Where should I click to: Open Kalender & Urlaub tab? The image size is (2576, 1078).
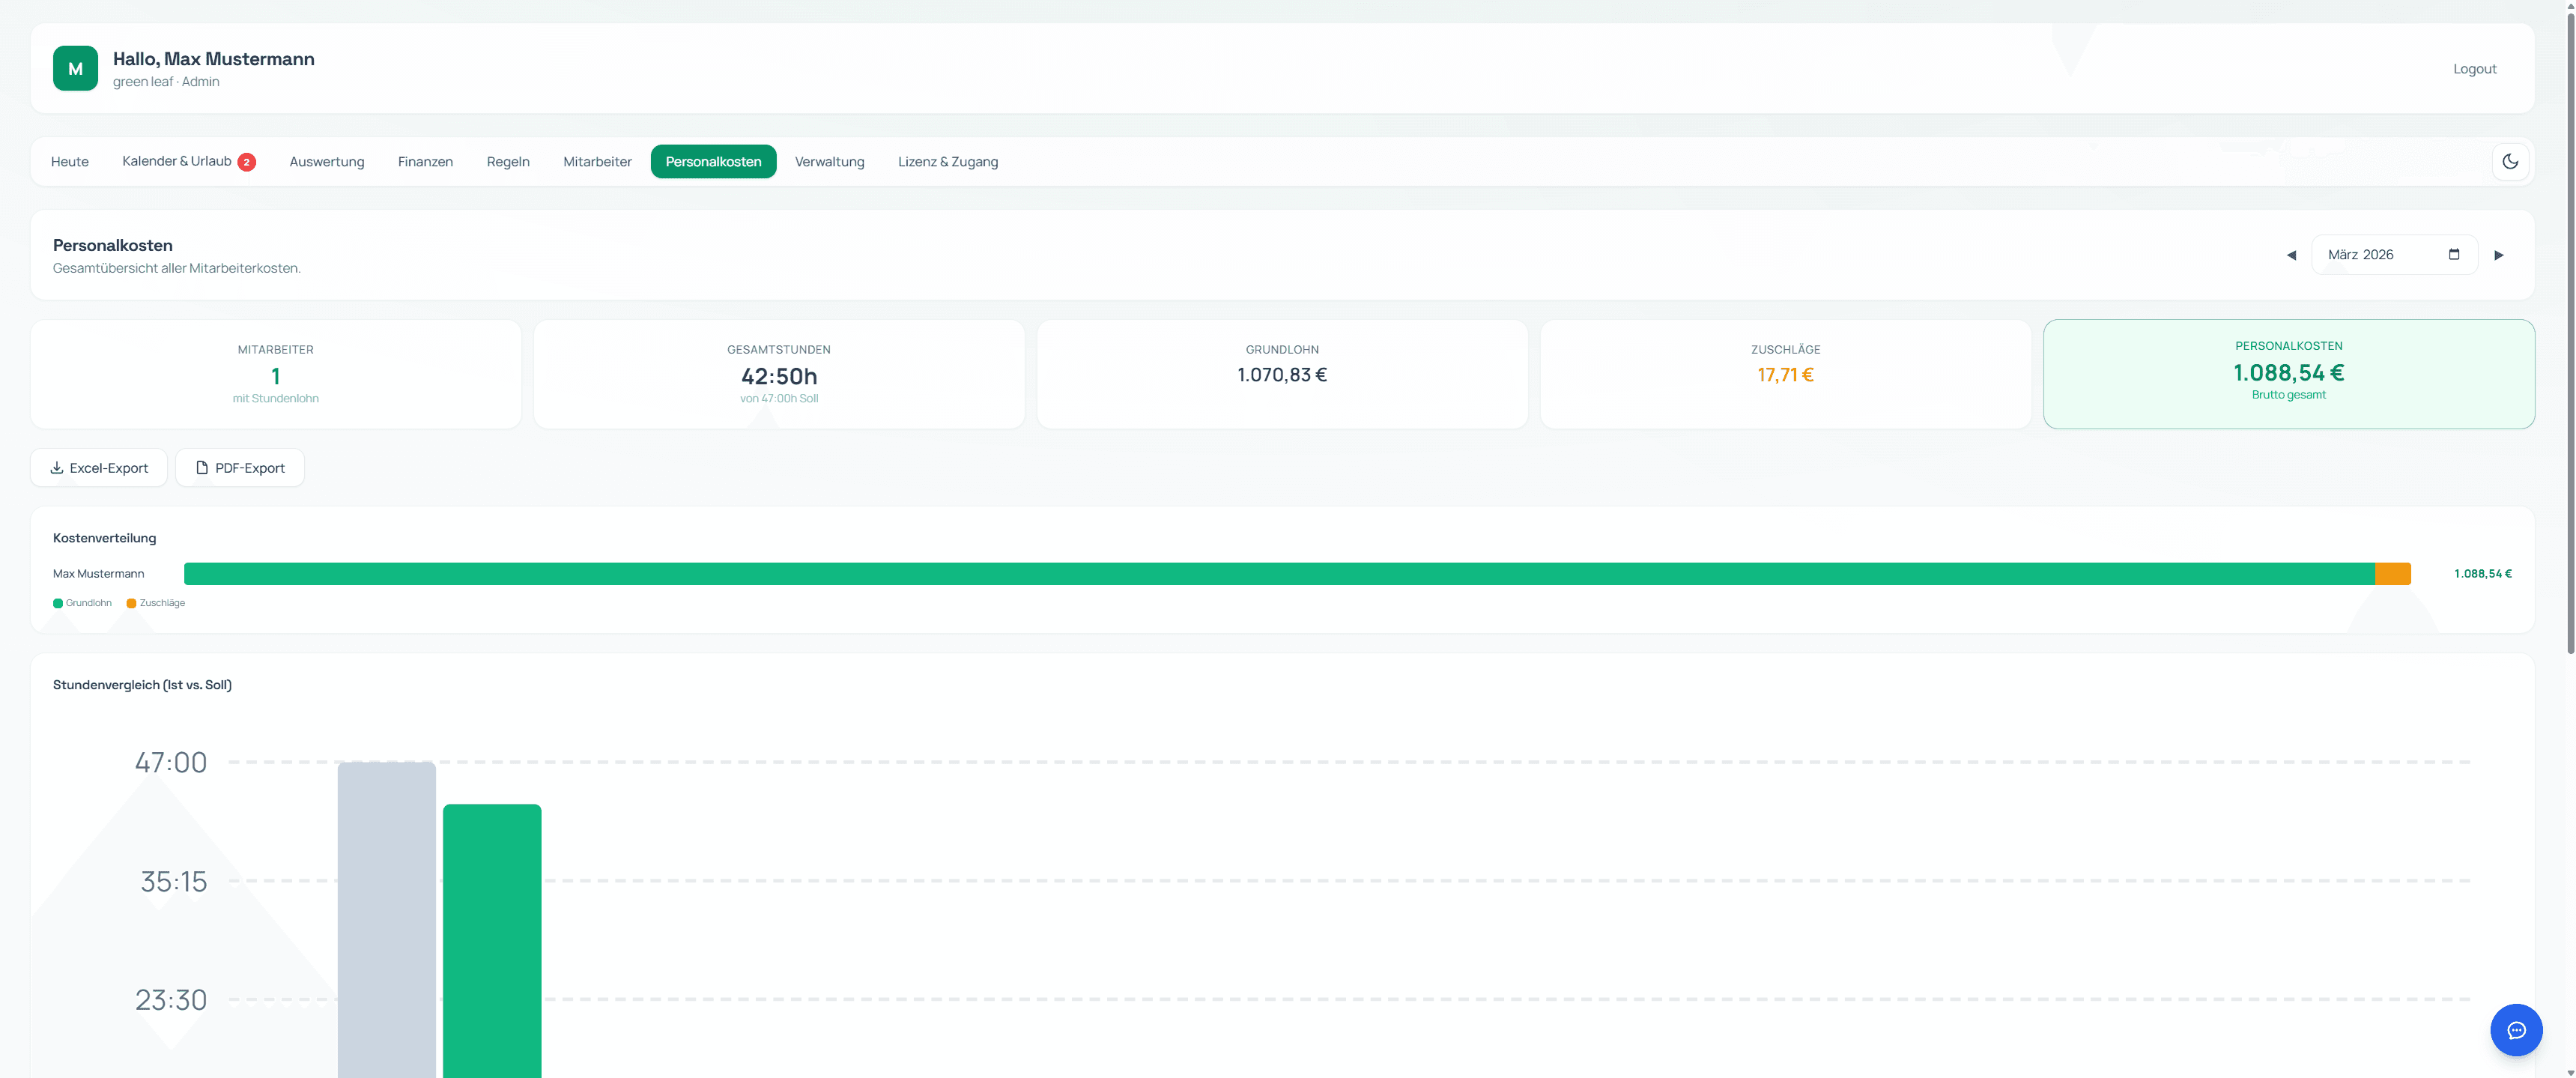(x=176, y=161)
